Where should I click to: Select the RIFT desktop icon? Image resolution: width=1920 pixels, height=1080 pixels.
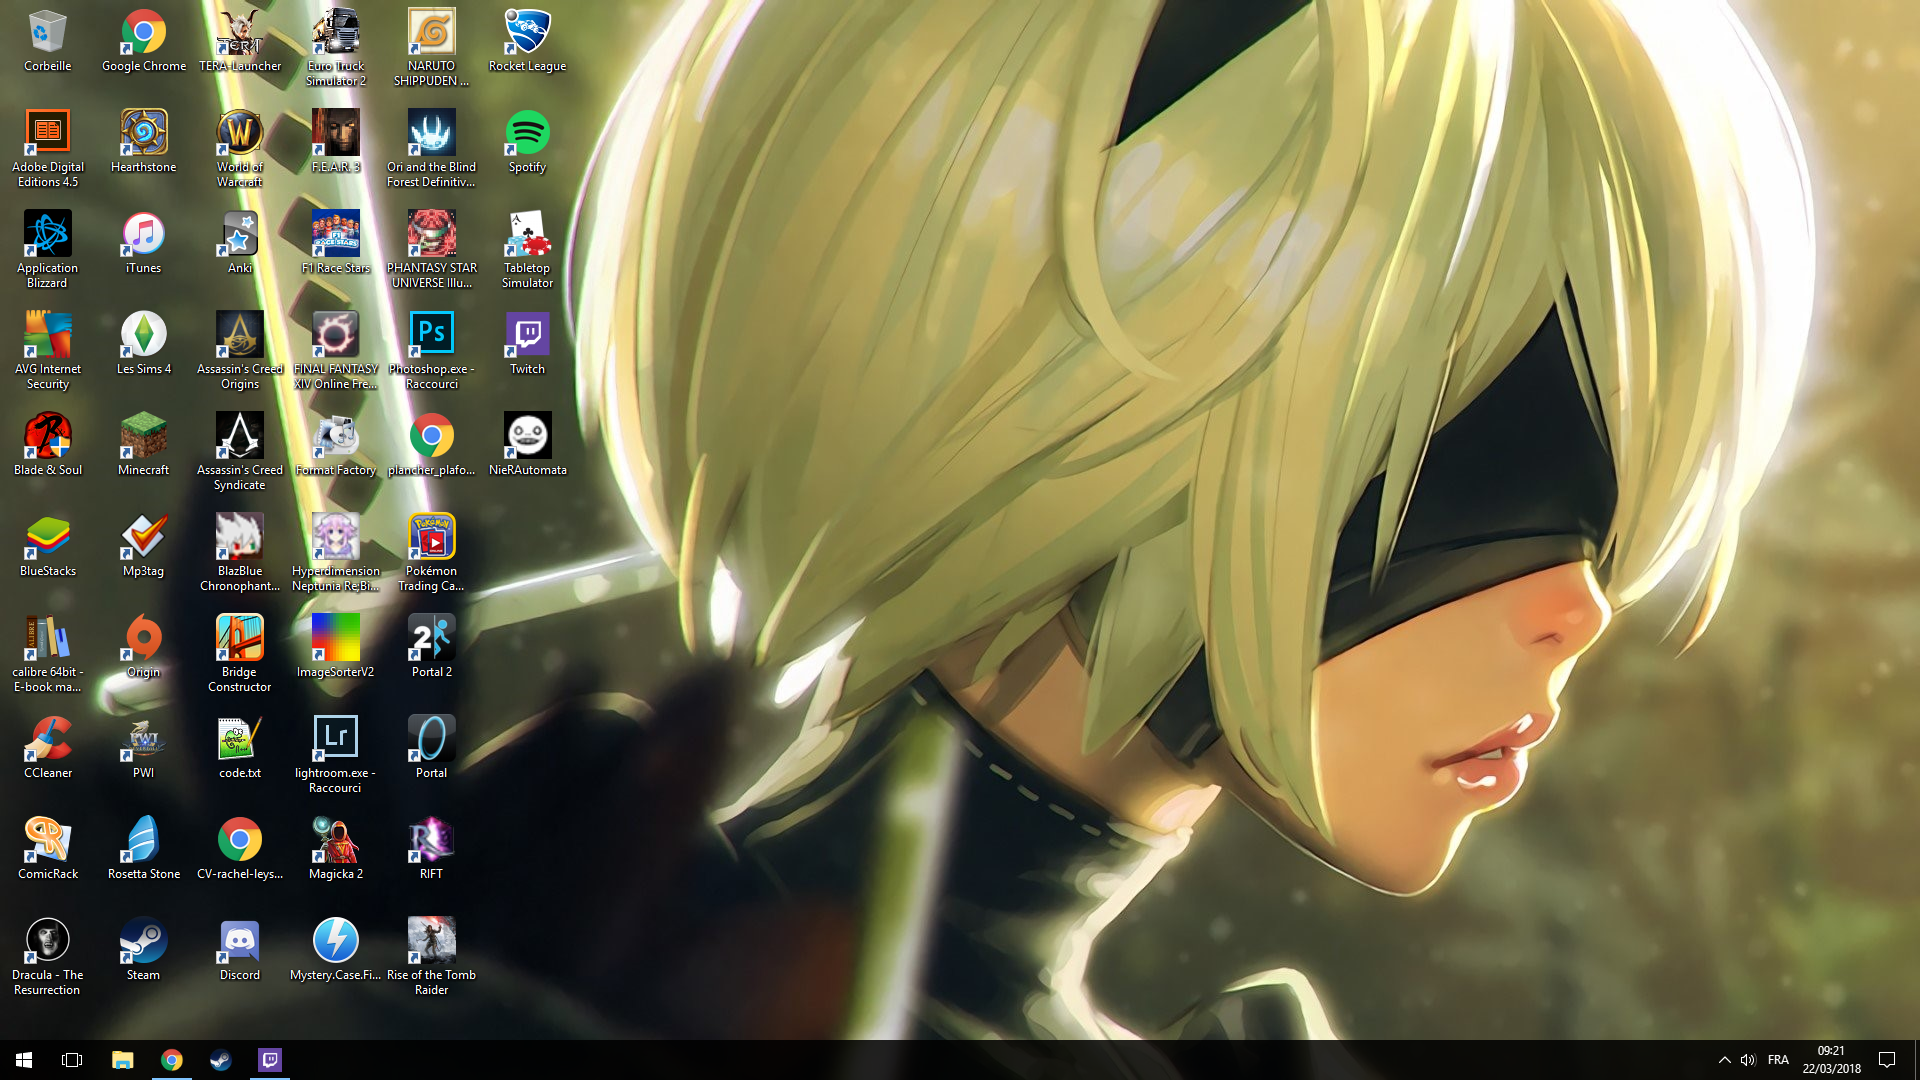431,850
